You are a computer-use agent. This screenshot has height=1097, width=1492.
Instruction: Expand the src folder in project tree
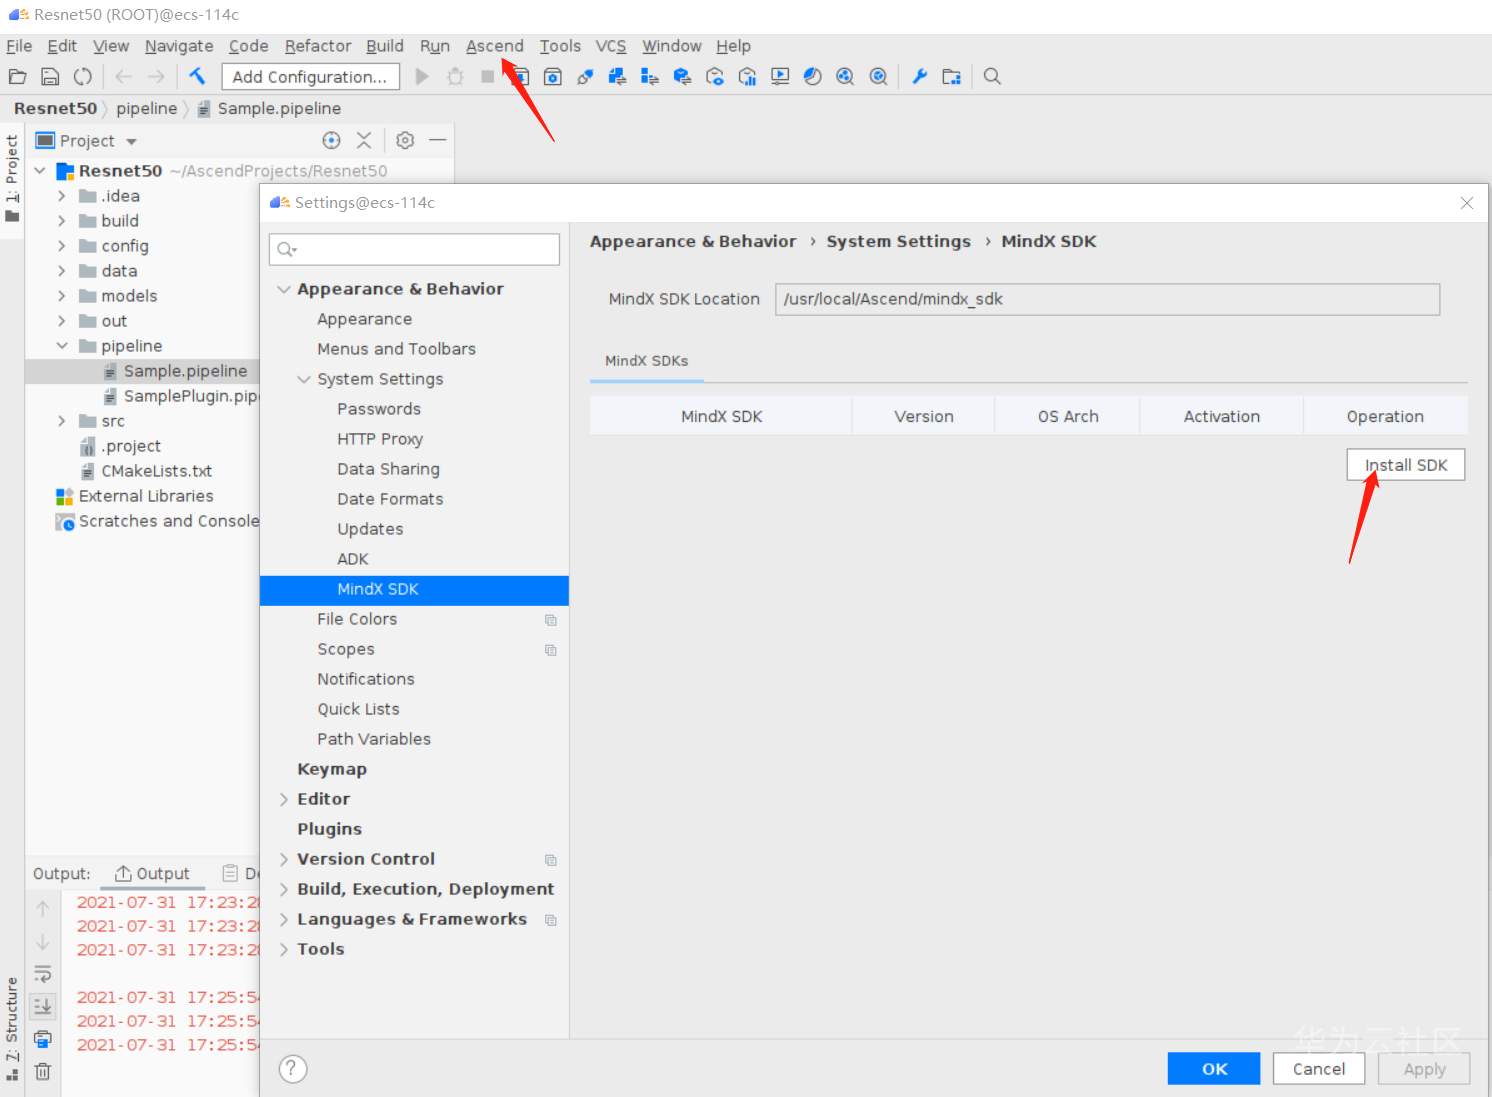point(61,421)
